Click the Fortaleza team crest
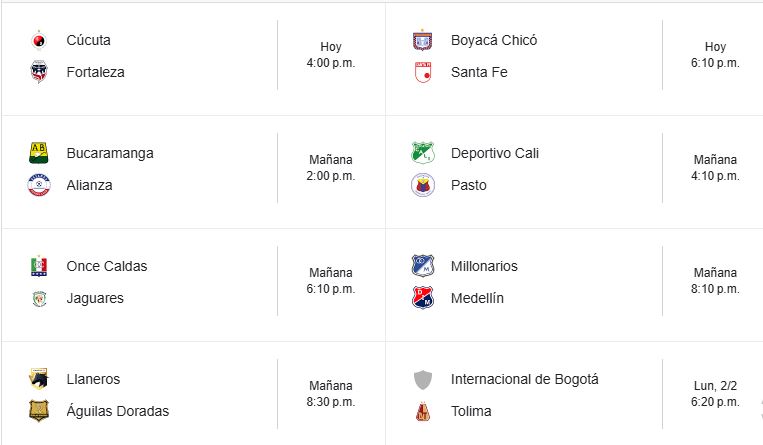Image resolution: width=763 pixels, height=445 pixels. [39, 72]
